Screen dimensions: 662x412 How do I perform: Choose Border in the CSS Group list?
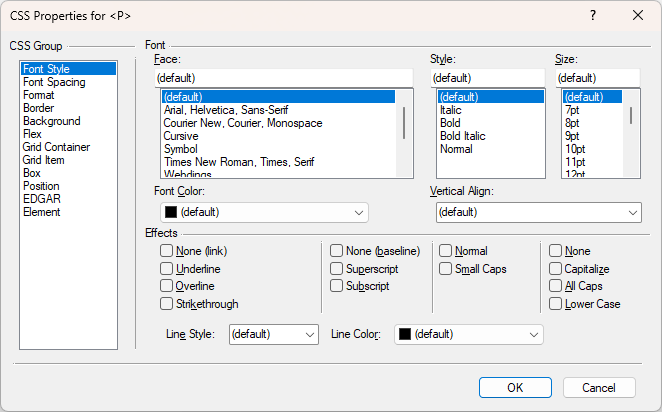click(39, 108)
